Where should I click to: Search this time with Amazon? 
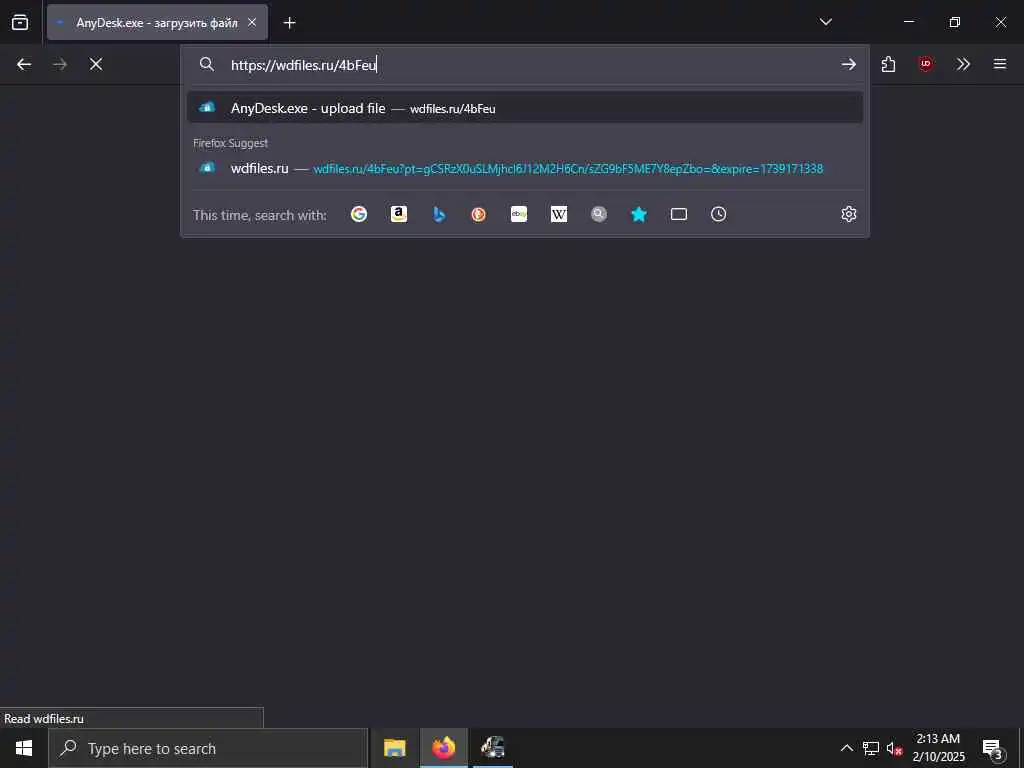399,214
